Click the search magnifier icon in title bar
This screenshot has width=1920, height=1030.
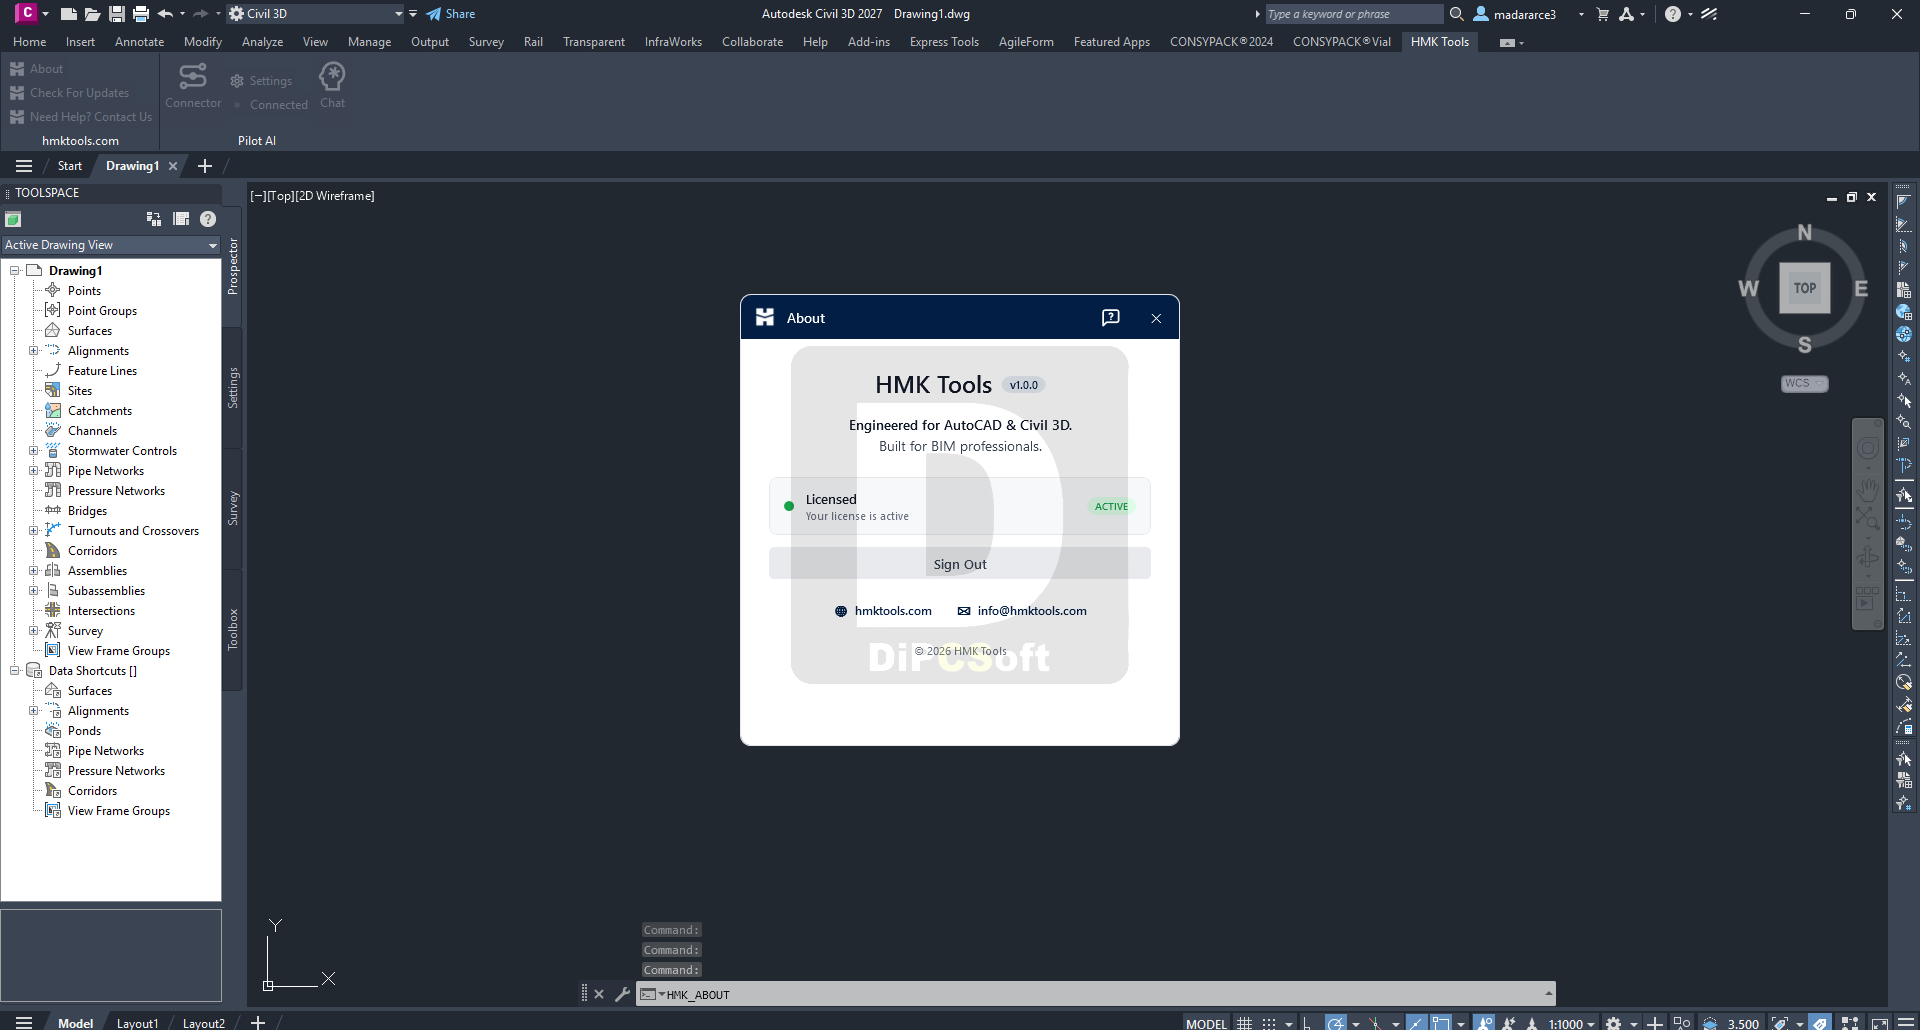pos(1457,14)
